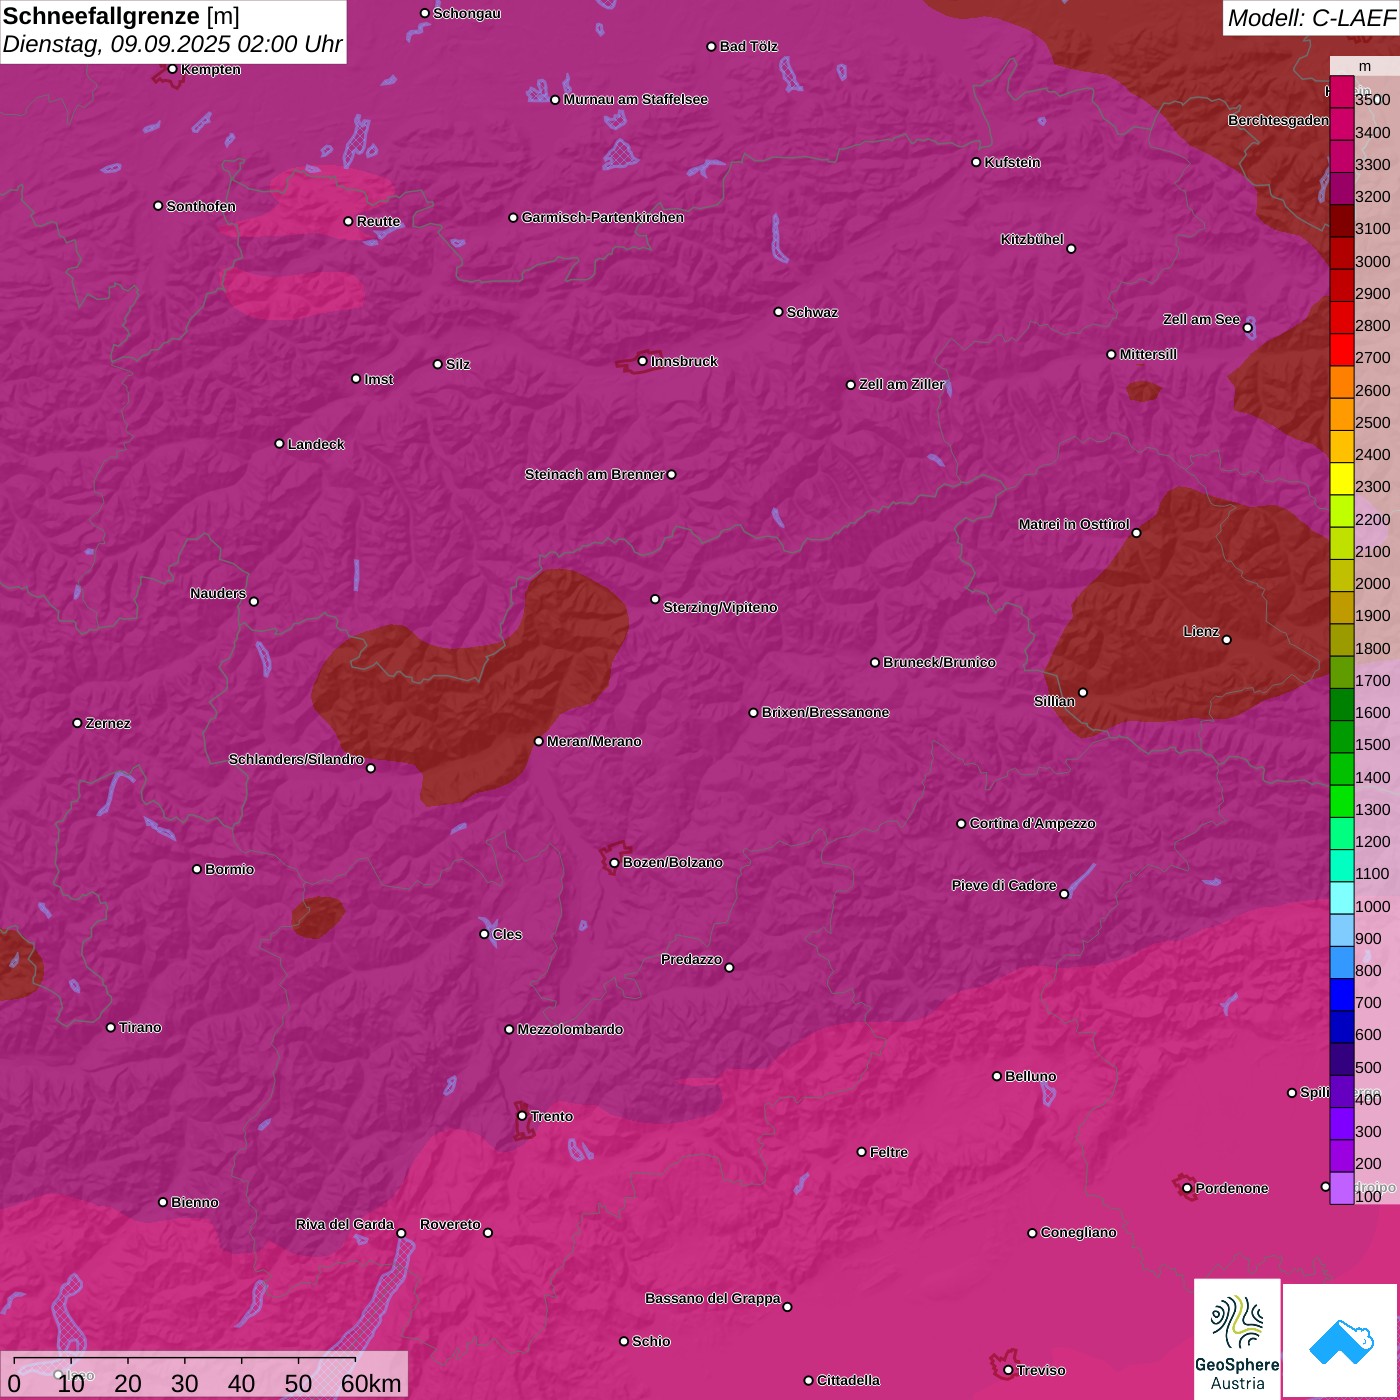Click the 2700 m red legend swatch
1400x1400 pixels.
tap(1341, 350)
